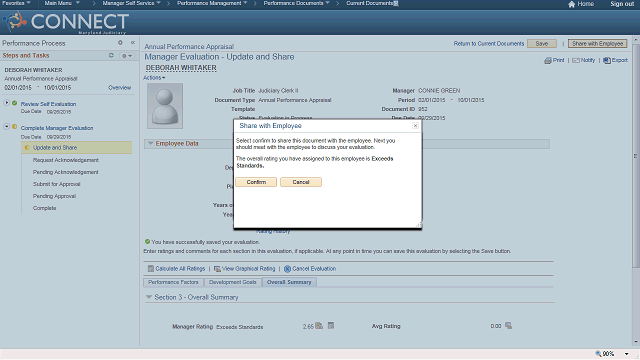Collapse Section 3 - Overall Summary
640x360 pixels.
pos(149,297)
